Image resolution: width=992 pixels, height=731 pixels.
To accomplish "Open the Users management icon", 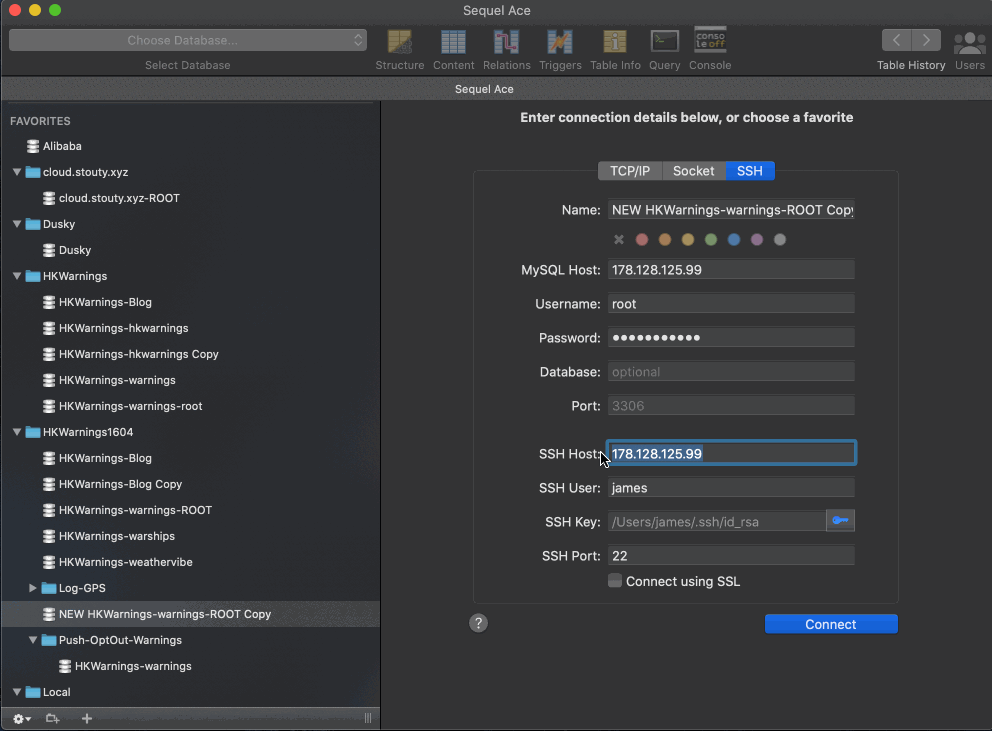I will [x=969, y=43].
